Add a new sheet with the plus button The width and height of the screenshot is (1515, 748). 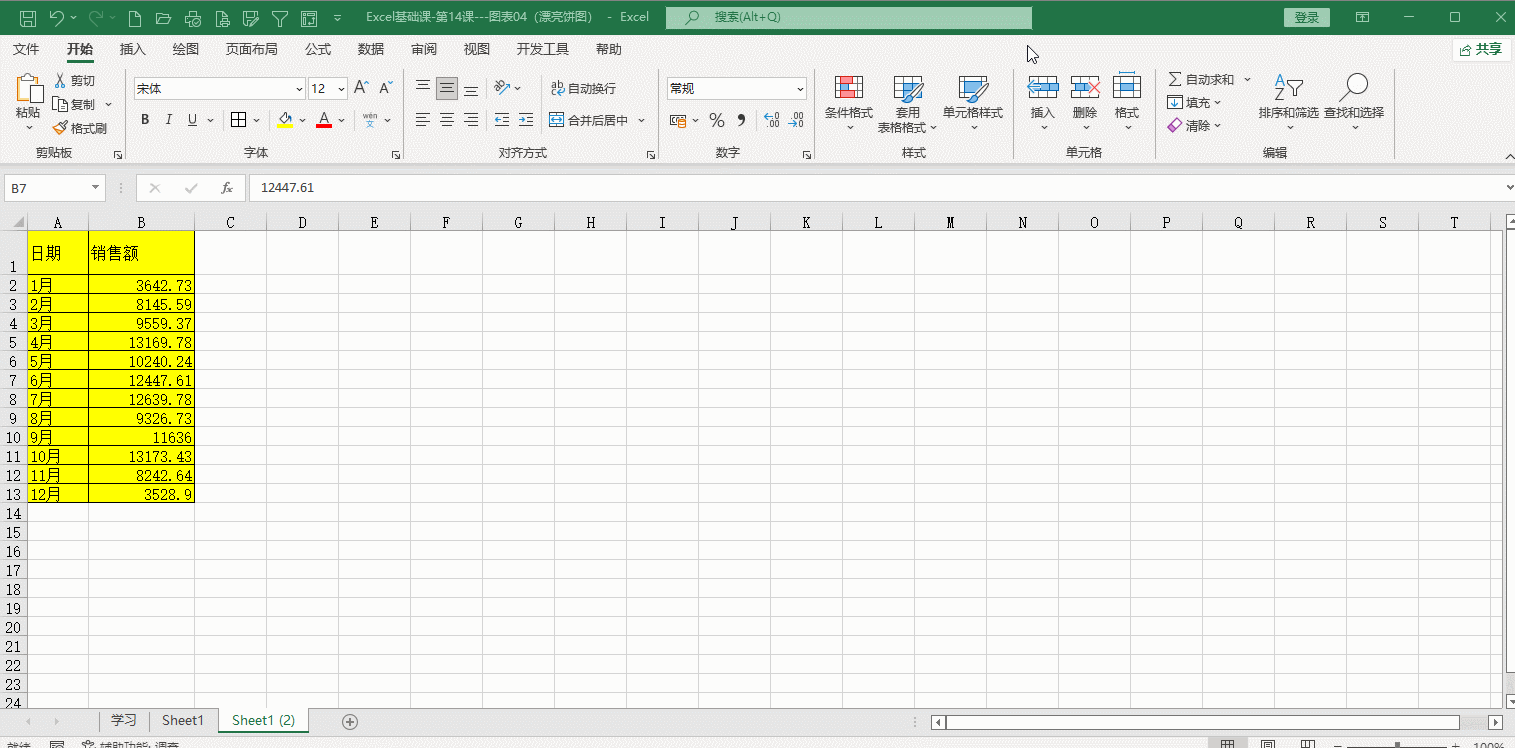pos(350,721)
